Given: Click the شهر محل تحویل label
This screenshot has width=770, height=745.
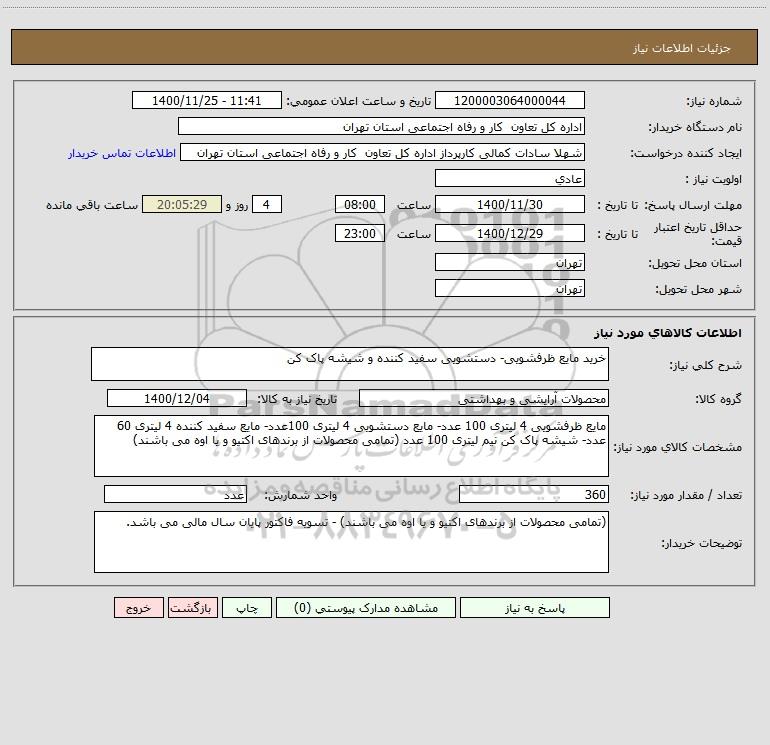Looking at the screenshot, I should (699, 290).
